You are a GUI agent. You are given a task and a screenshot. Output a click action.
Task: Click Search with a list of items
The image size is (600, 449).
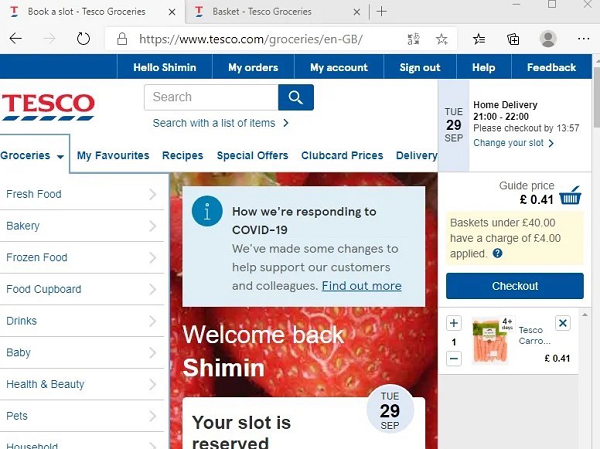click(x=220, y=123)
